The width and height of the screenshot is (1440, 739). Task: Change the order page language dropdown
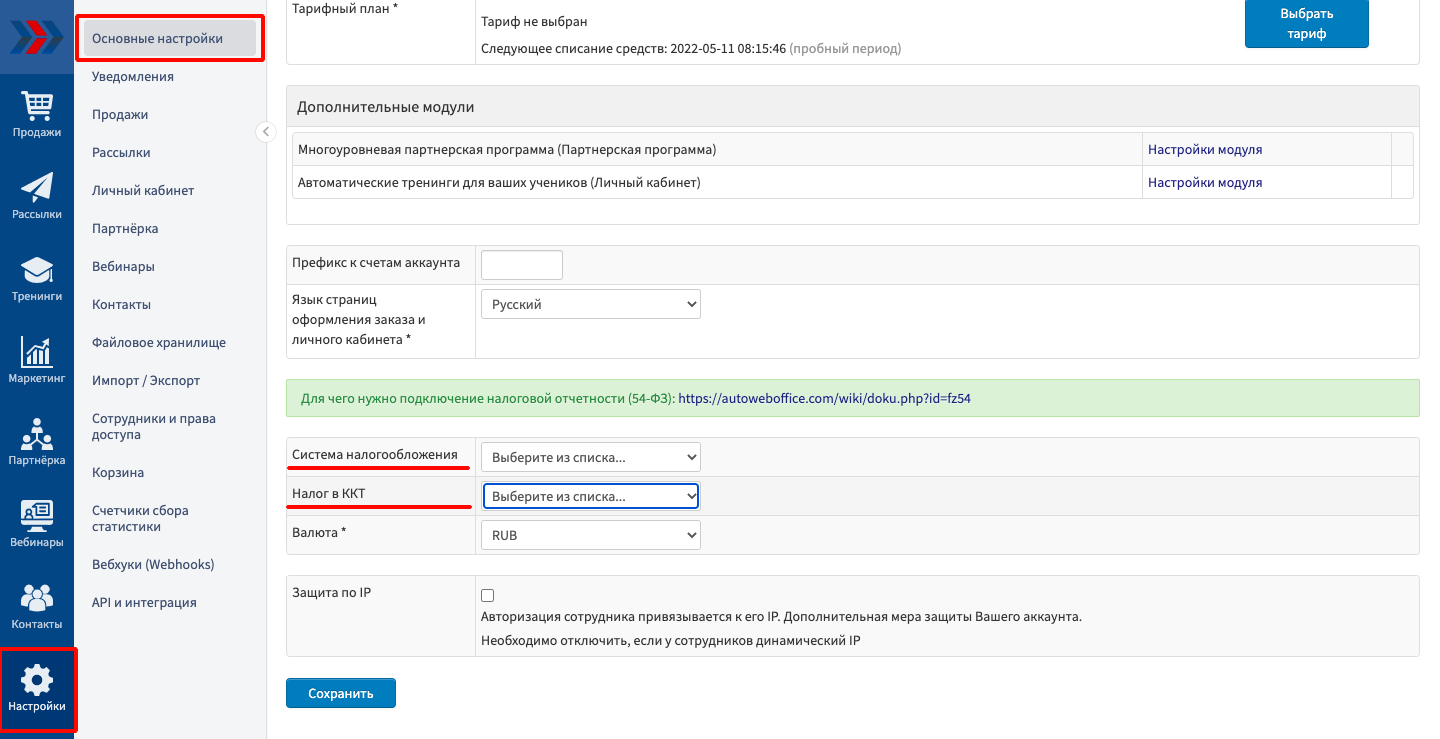tap(590, 304)
